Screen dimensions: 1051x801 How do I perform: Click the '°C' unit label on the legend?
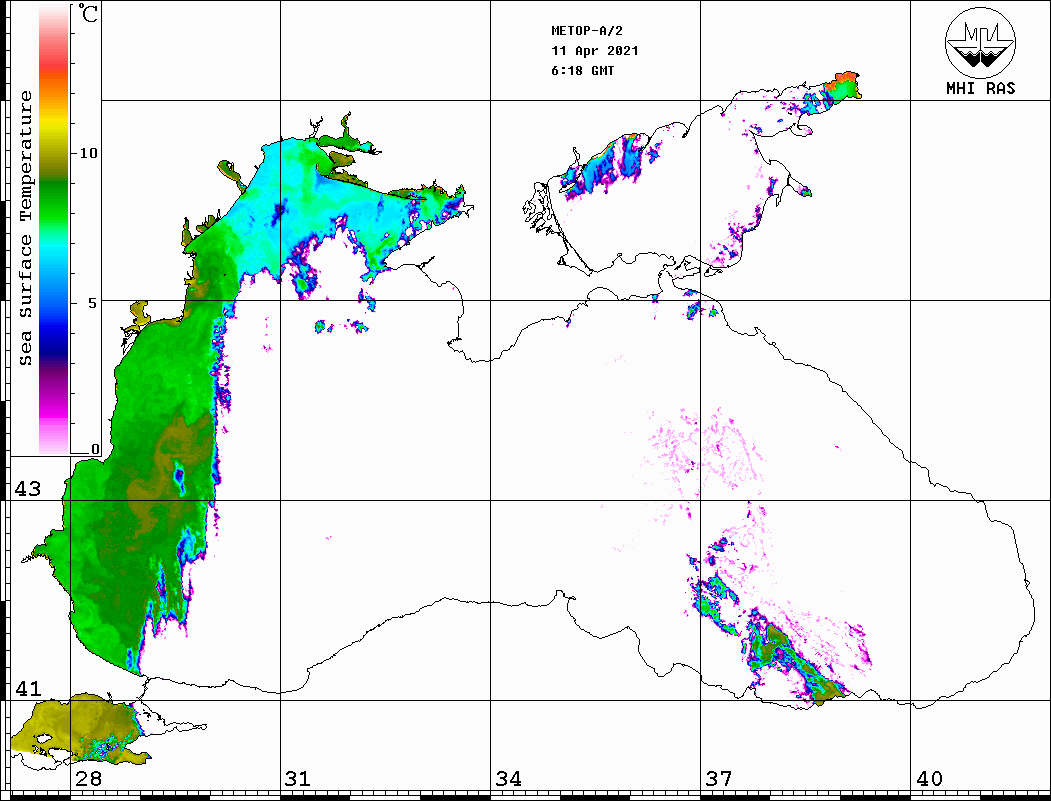(x=88, y=13)
